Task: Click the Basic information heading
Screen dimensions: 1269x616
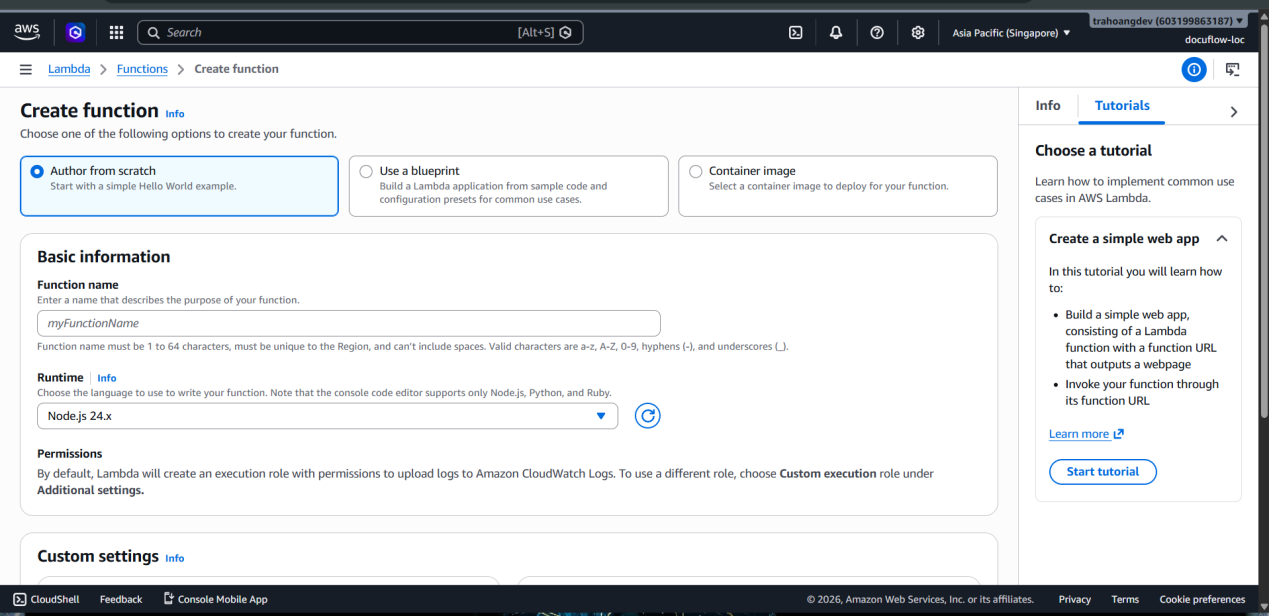Action: click(x=104, y=257)
